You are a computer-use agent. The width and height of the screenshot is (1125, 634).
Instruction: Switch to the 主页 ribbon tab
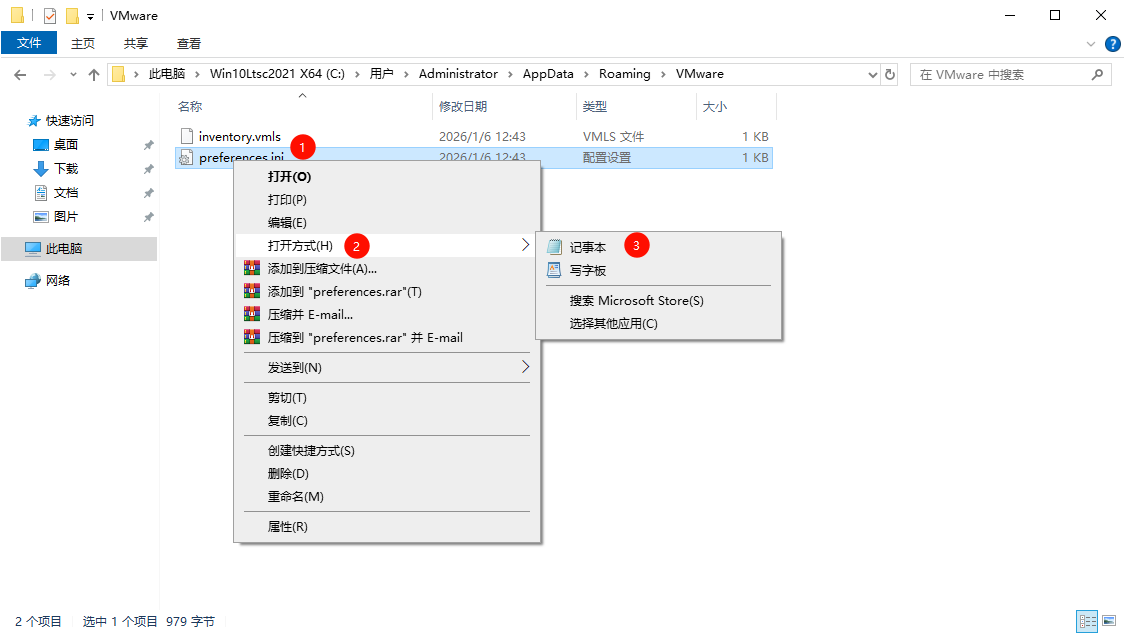(x=83, y=44)
